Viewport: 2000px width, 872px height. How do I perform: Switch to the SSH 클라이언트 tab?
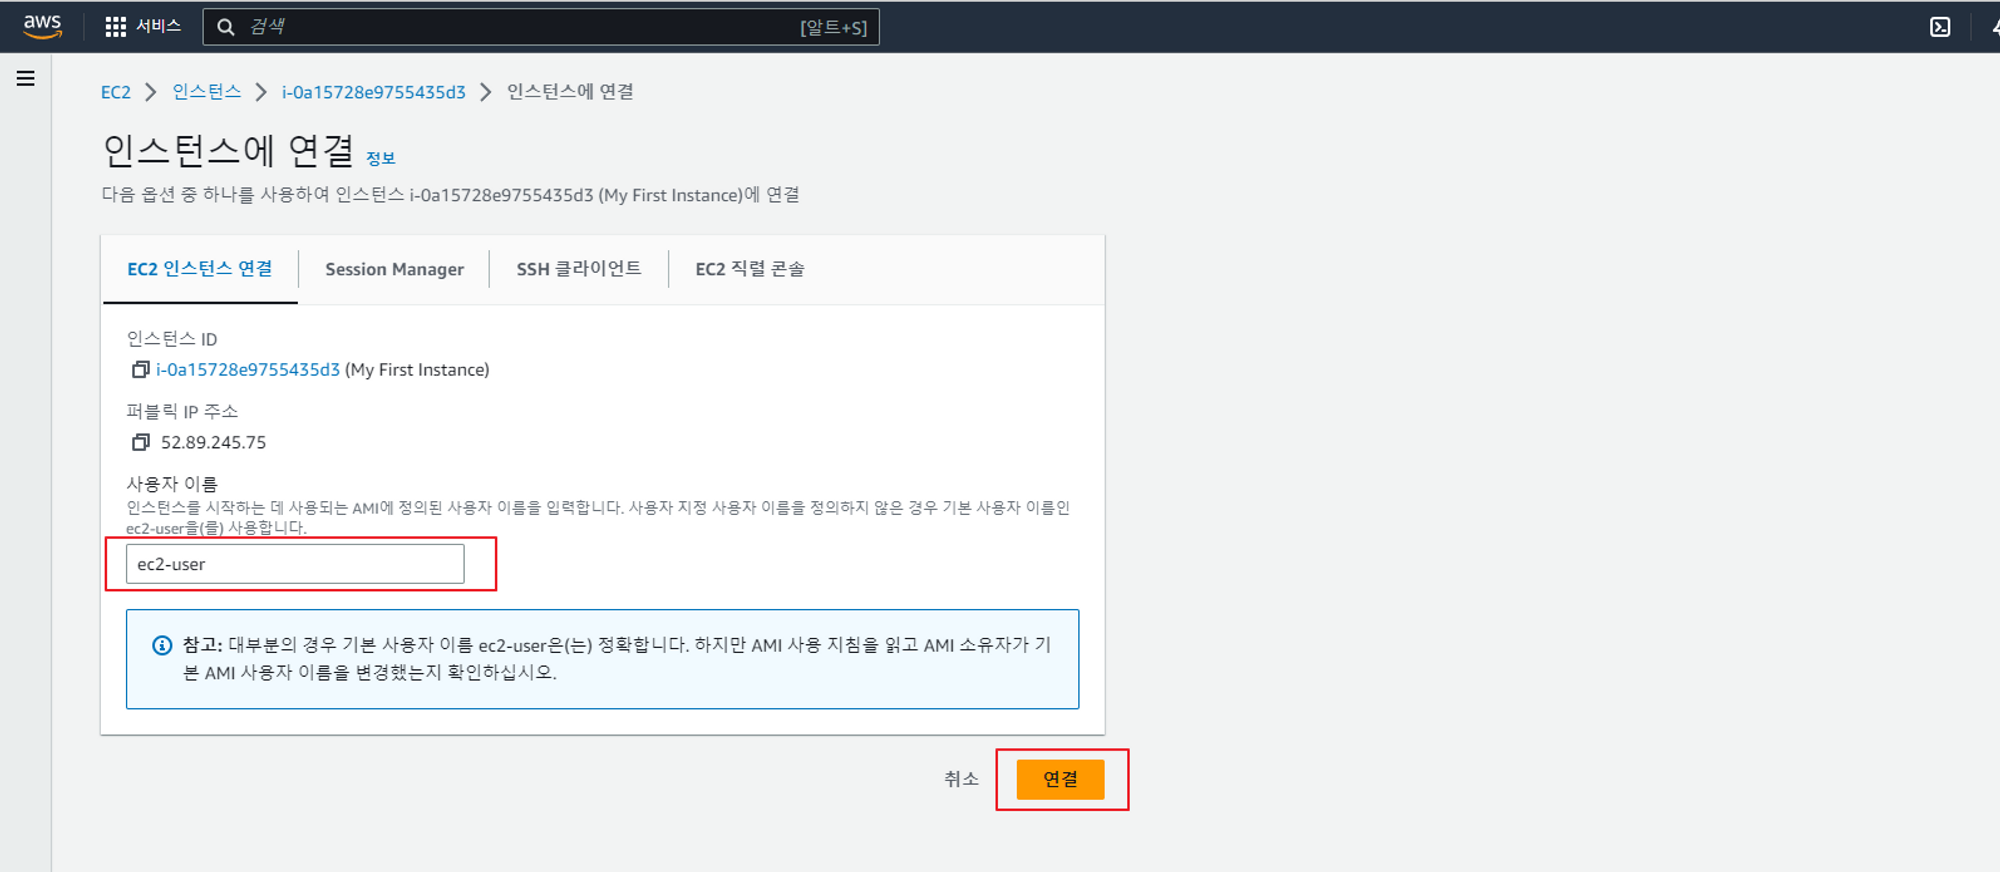(579, 269)
